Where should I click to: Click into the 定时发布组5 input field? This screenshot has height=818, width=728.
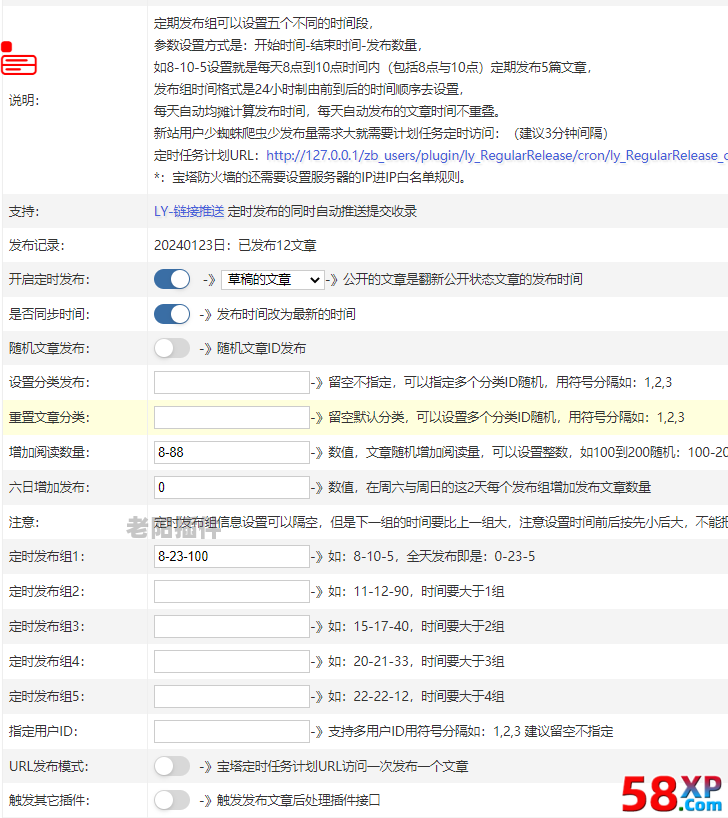click(x=232, y=696)
